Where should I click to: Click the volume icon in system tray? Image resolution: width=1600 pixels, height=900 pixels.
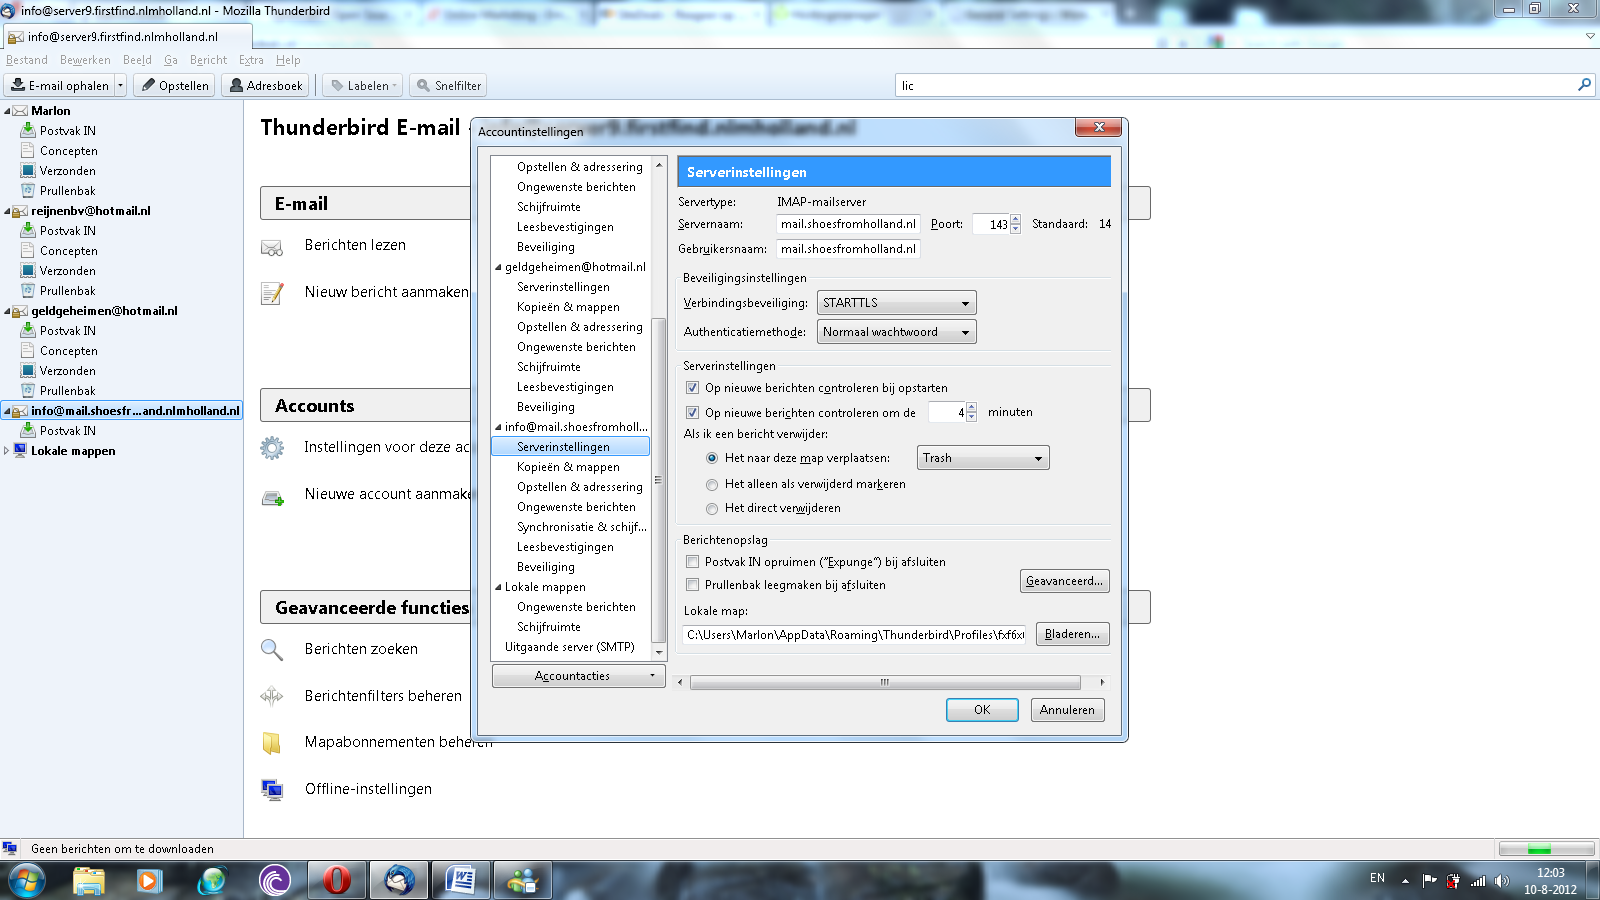coord(1502,881)
